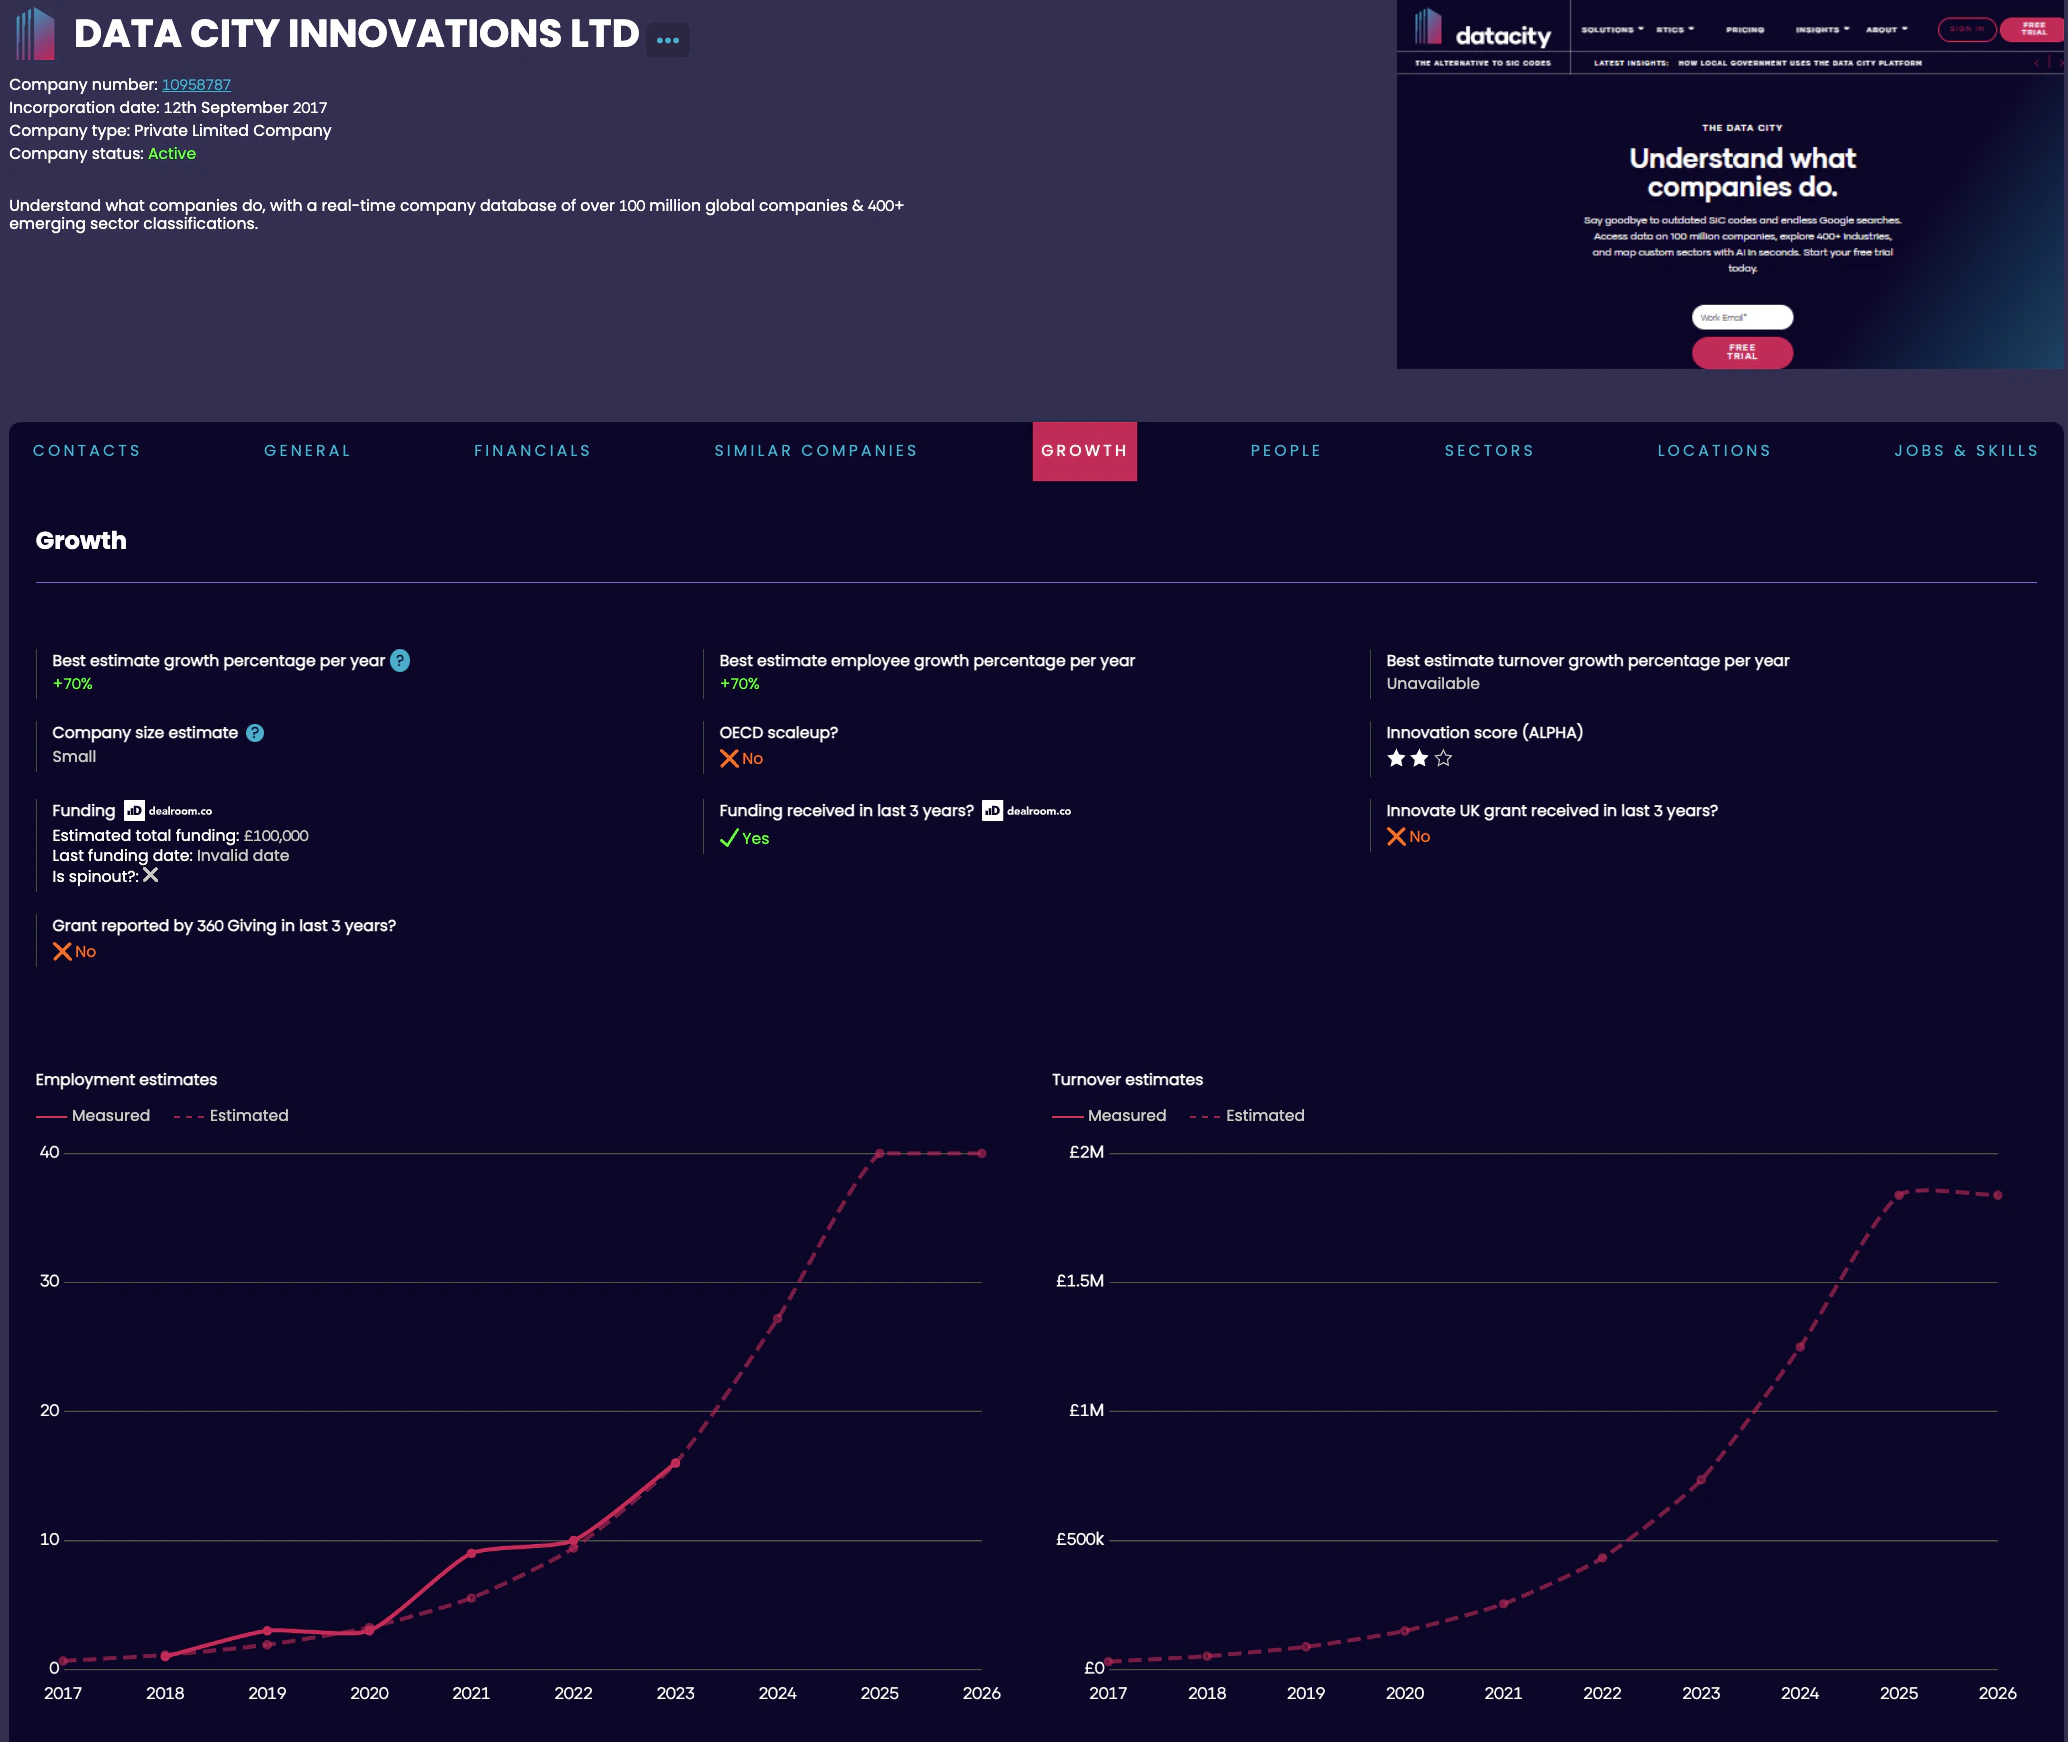Screen dimensions: 2068x1742
Task: Click the Growth section heading
Action: click(x=81, y=541)
